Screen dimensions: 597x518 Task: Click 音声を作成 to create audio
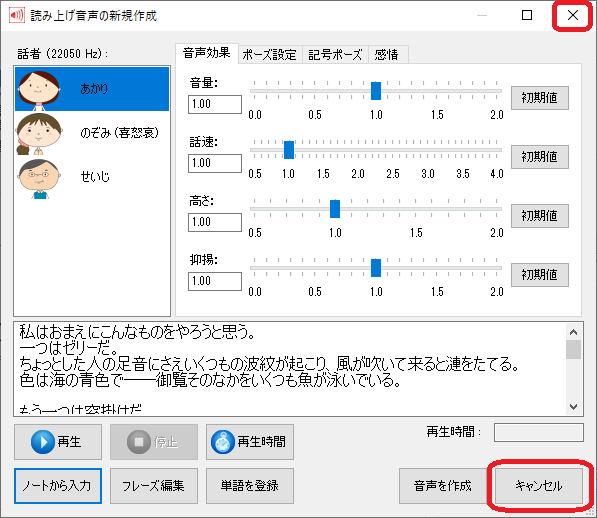443,486
